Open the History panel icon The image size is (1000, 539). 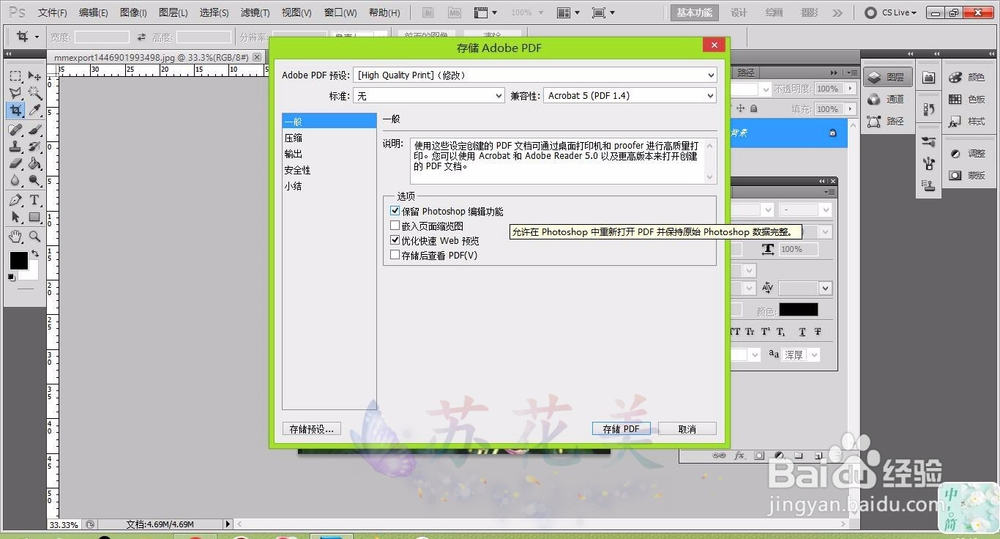coord(929,109)
